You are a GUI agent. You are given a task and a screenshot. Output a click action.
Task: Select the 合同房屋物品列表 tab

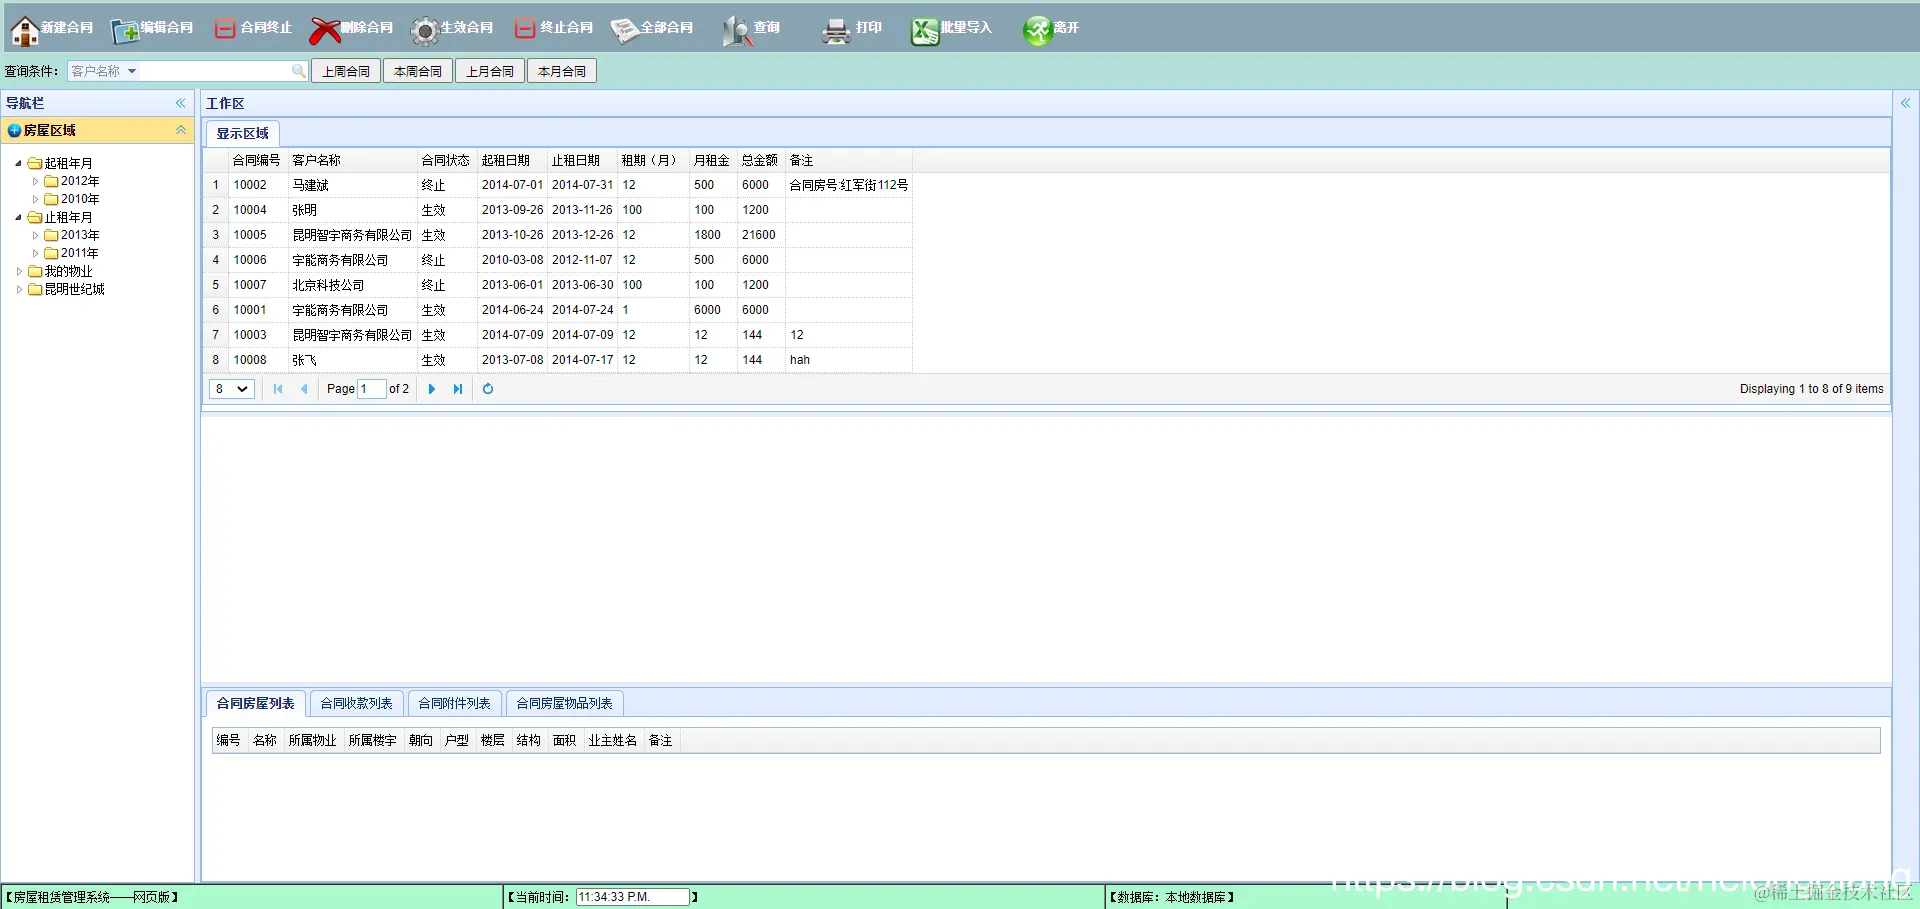(565, 703)
